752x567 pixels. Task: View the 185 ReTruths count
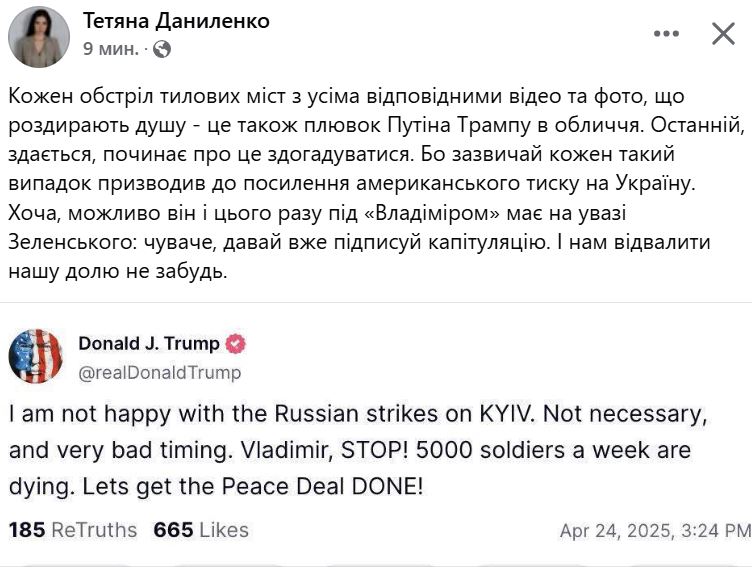point(73,530)
